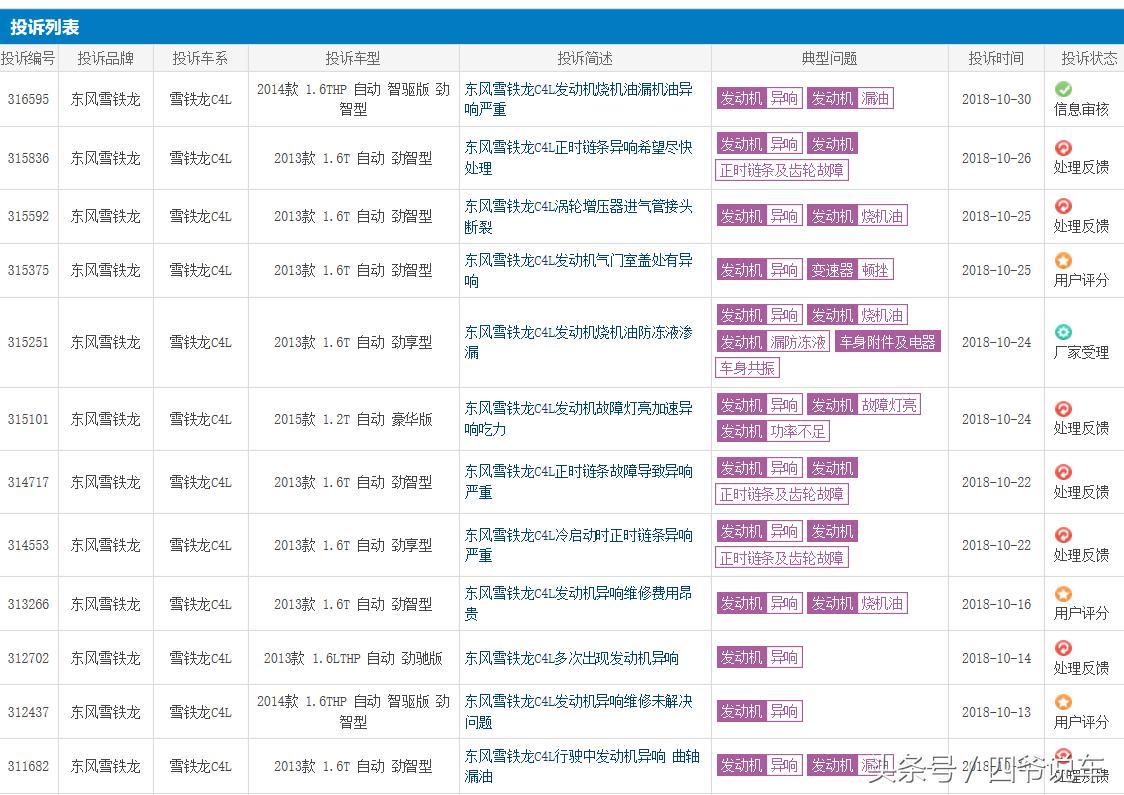The image size is (1124, 795).
Task: Open the 涡轮增压器进气管接头断裂 complaint link
Action: click(578, 216)
